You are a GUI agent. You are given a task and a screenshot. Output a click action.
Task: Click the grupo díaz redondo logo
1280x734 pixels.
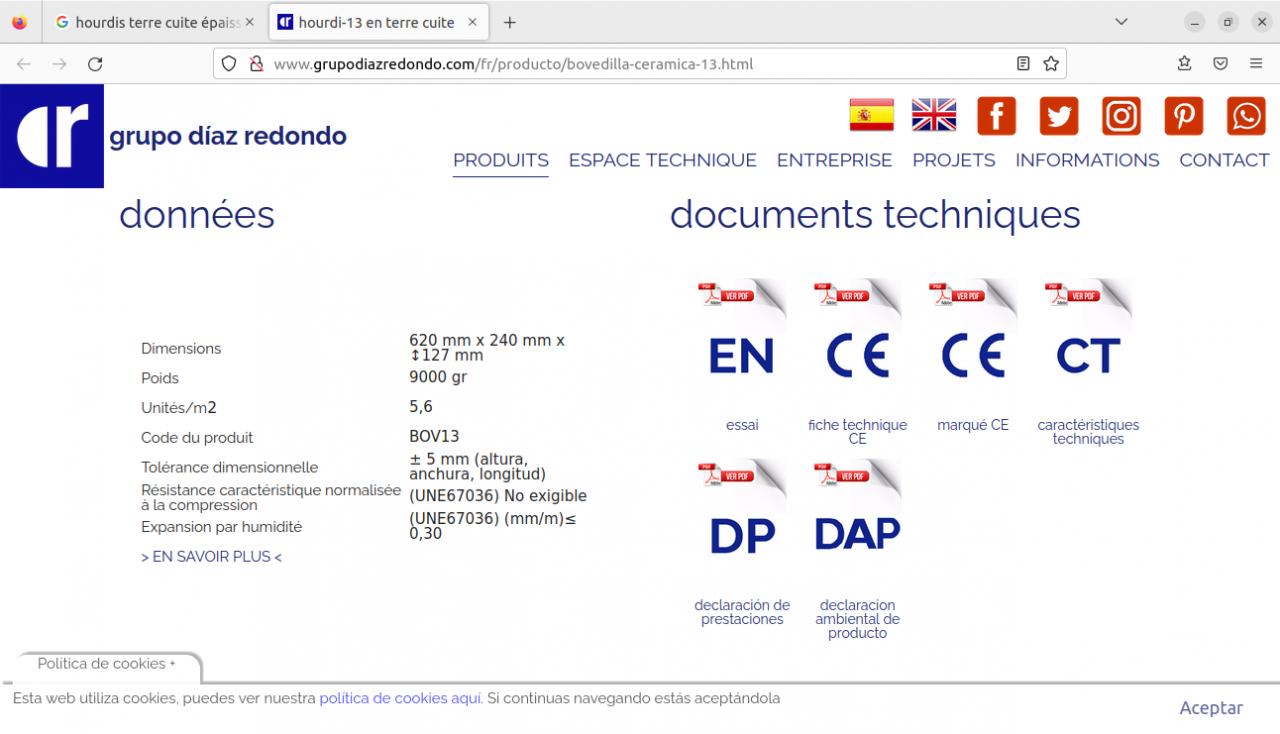coord(52,136)
